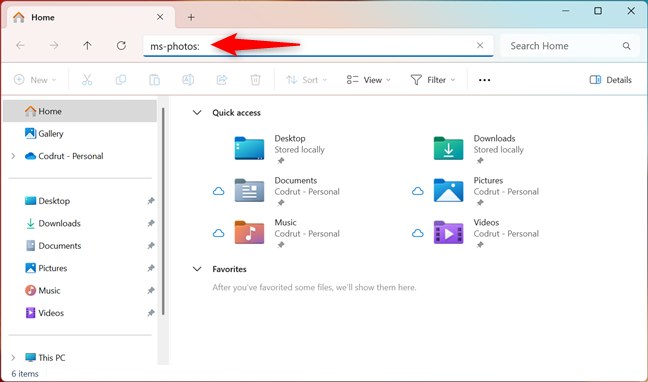Screen dimensions: 648x382
Task: Click the cloud status icon beside Documents
Action: (219, 191)
